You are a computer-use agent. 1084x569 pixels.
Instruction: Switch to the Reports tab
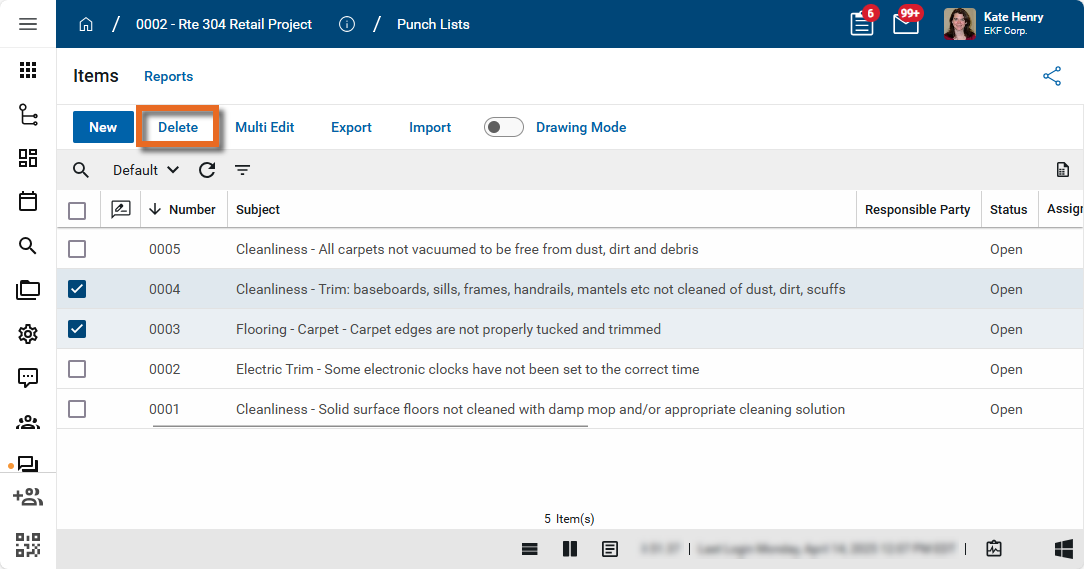coord(168,76)
